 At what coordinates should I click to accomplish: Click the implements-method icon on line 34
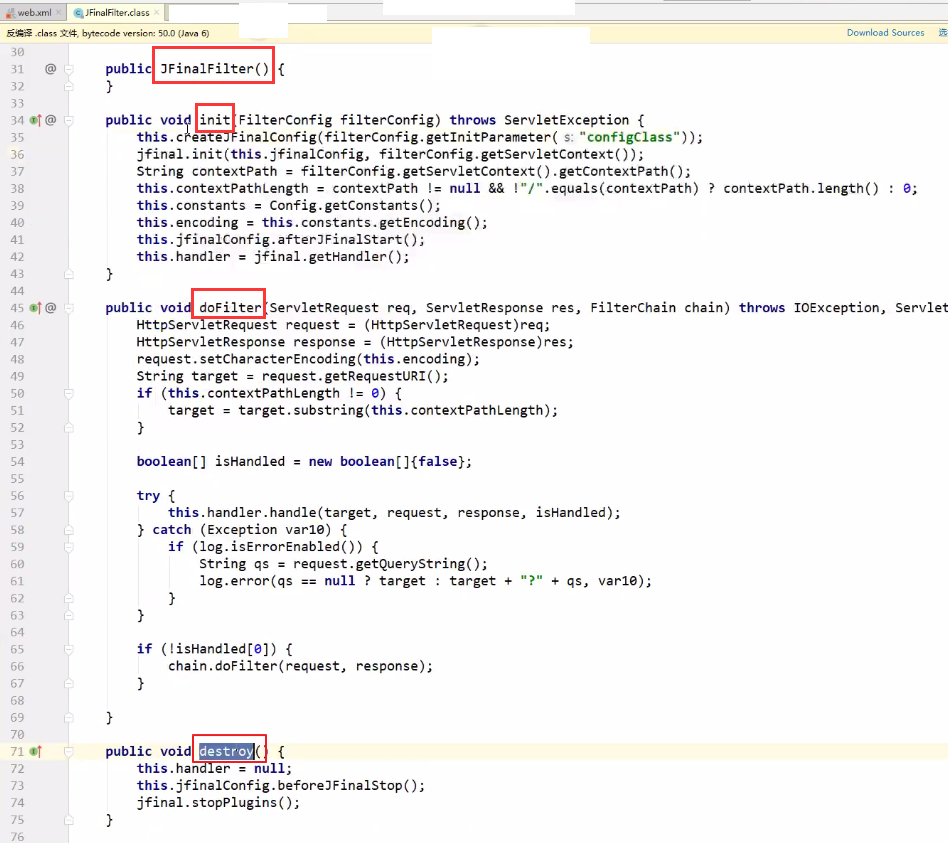(x=35, y=120)
